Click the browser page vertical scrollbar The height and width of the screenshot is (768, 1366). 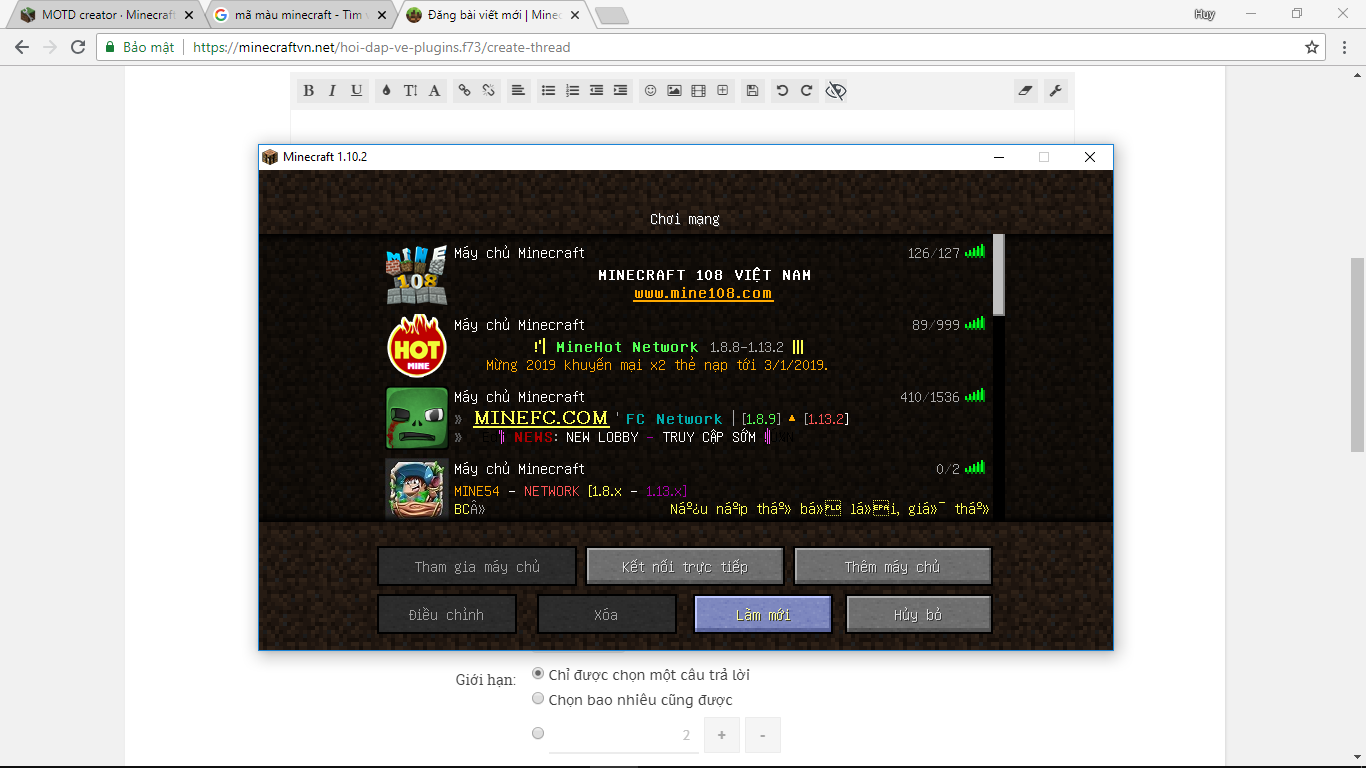point(1357,354)
